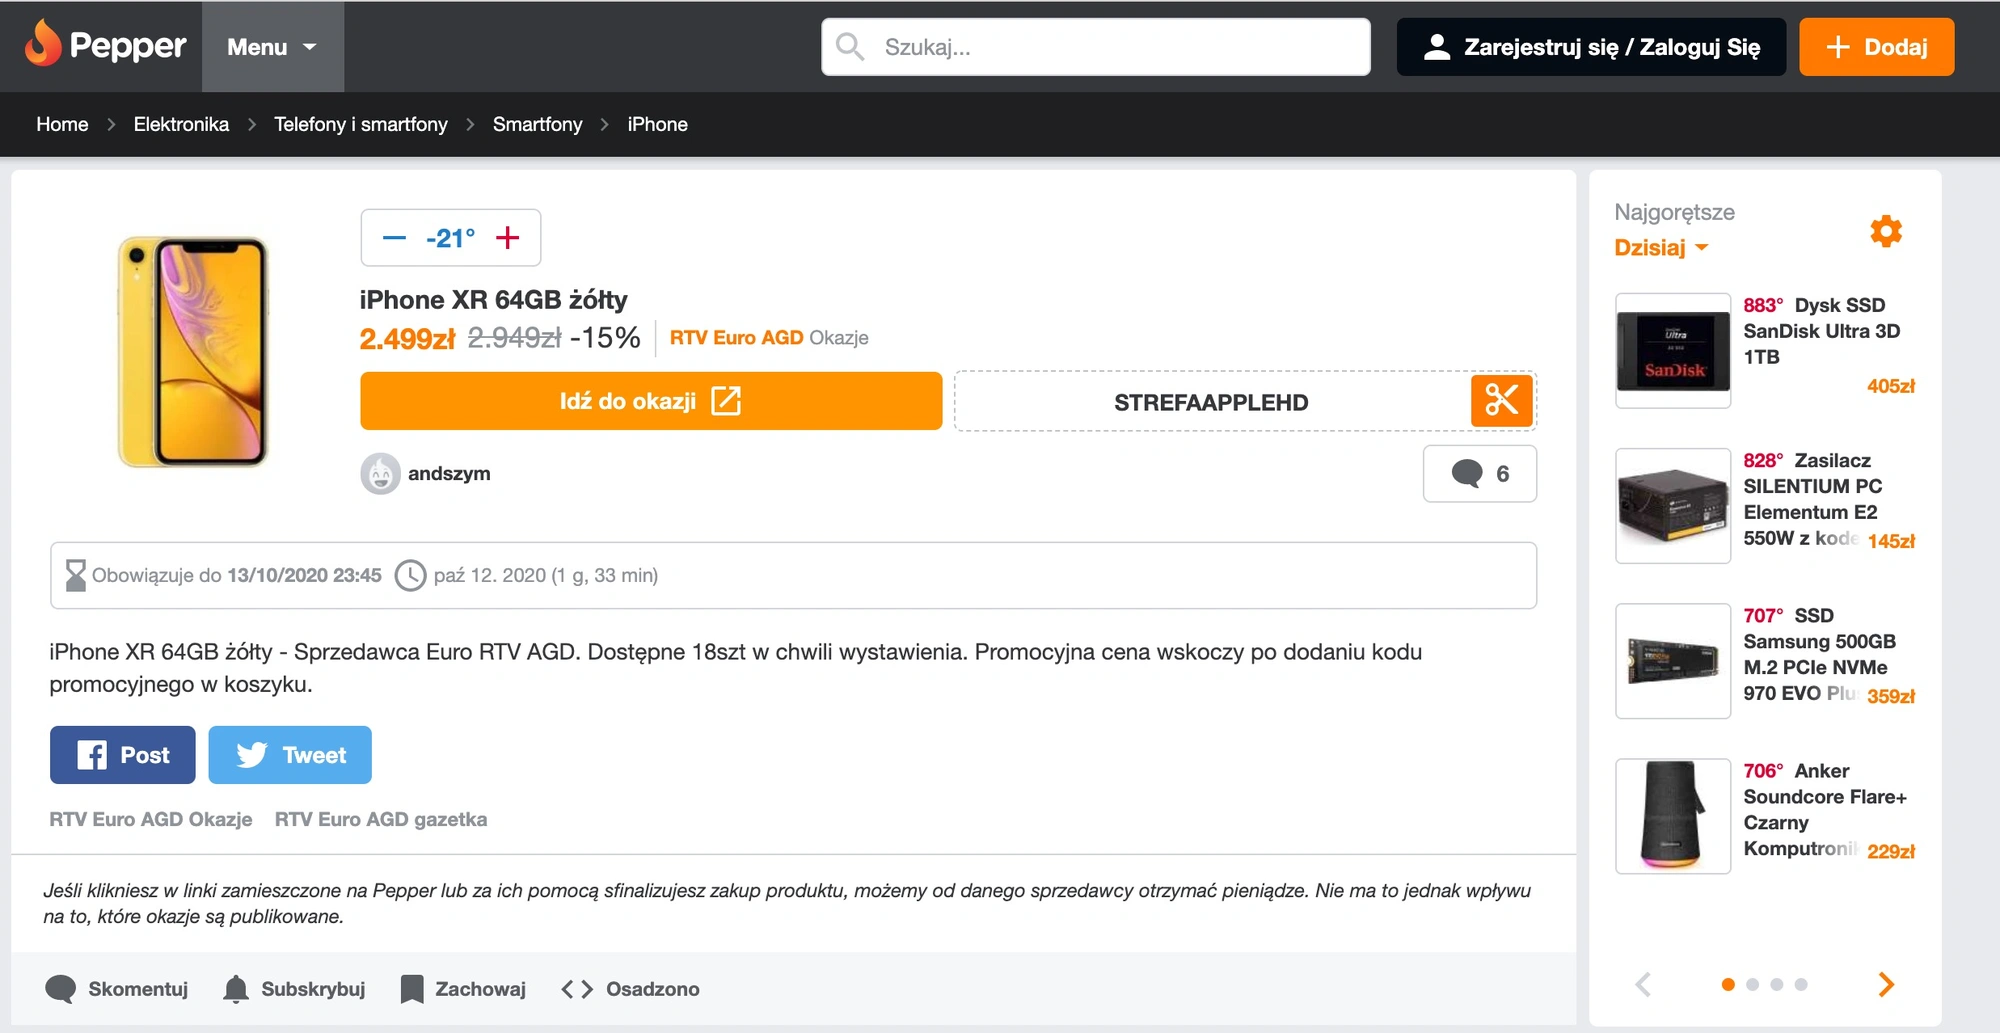The width and height of the screenshot is (2000, 1033).
Task: Share via the Twitter Tweet button
Action: (290, 755)
